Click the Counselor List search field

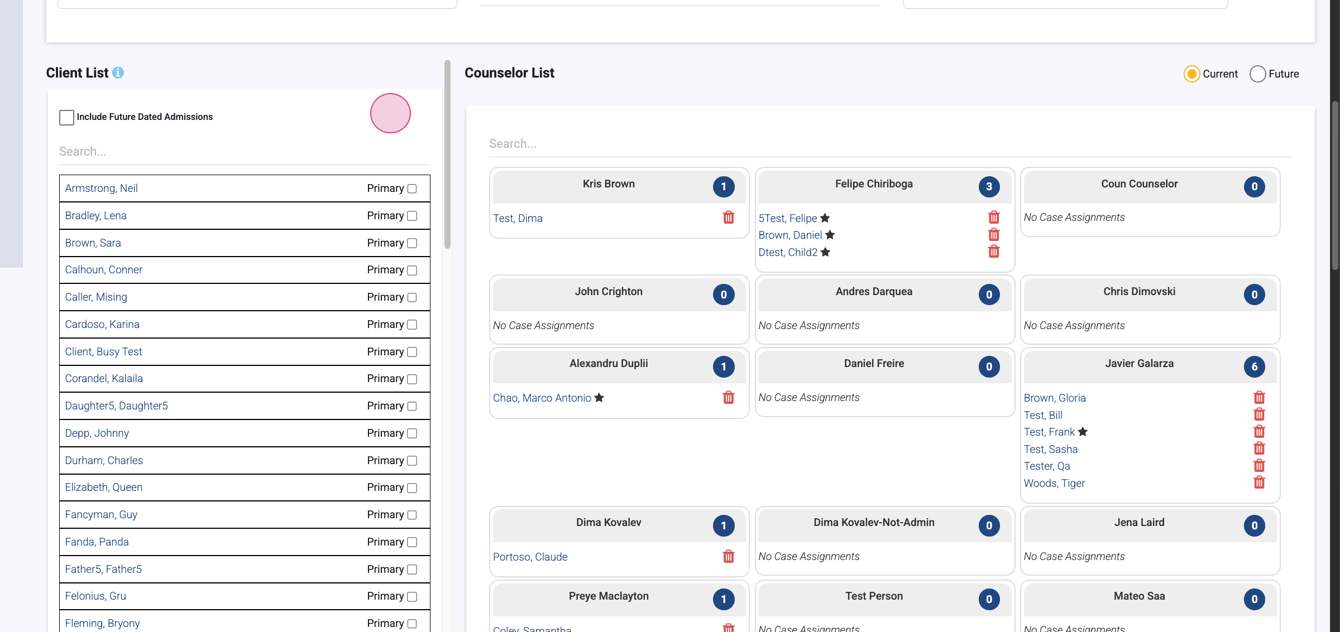(x=700, y=143)
